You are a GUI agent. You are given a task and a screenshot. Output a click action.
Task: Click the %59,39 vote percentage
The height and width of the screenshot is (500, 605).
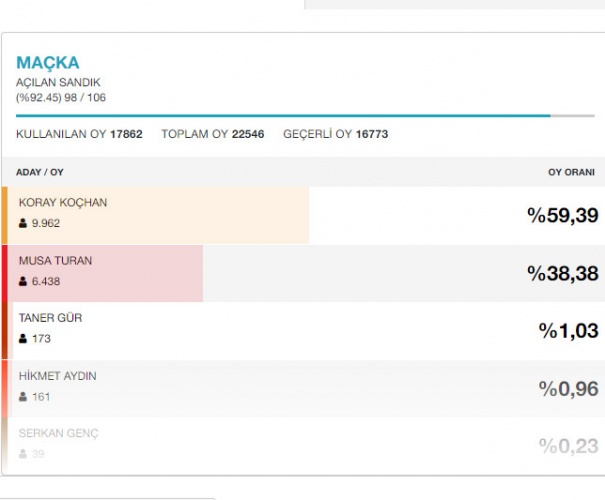(x=563, y=215)
